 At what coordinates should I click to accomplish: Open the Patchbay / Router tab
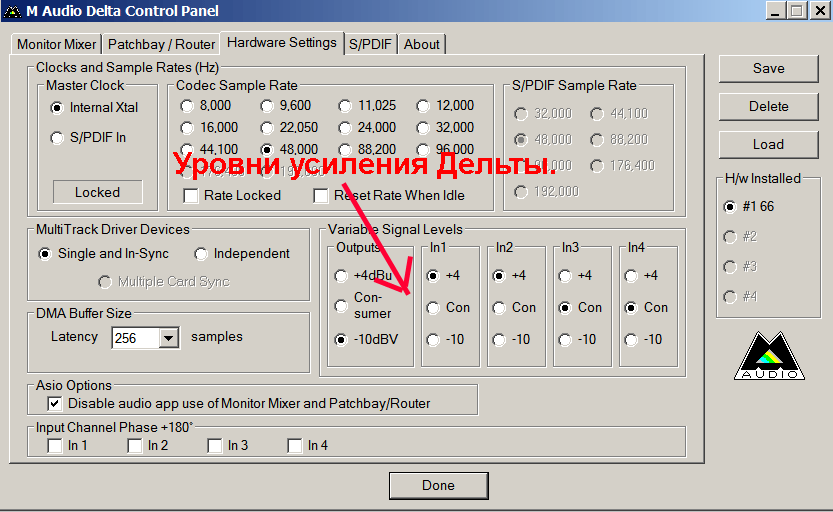click(x=161, y=44)
